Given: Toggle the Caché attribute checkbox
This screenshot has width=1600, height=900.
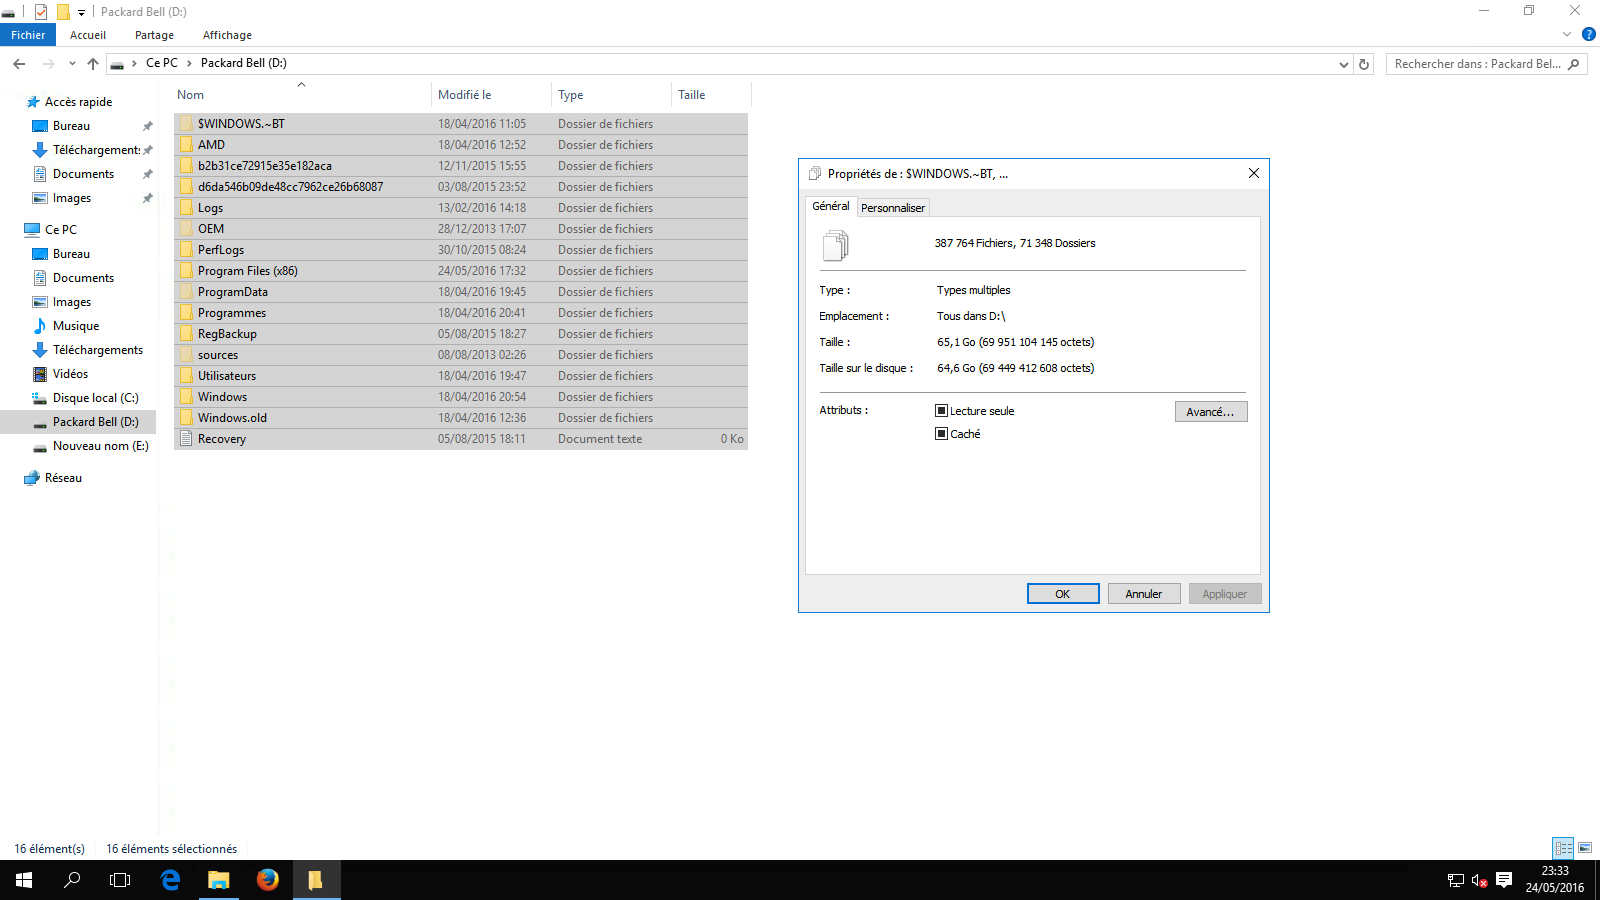Looking at the screenshot, I should 941,434.
